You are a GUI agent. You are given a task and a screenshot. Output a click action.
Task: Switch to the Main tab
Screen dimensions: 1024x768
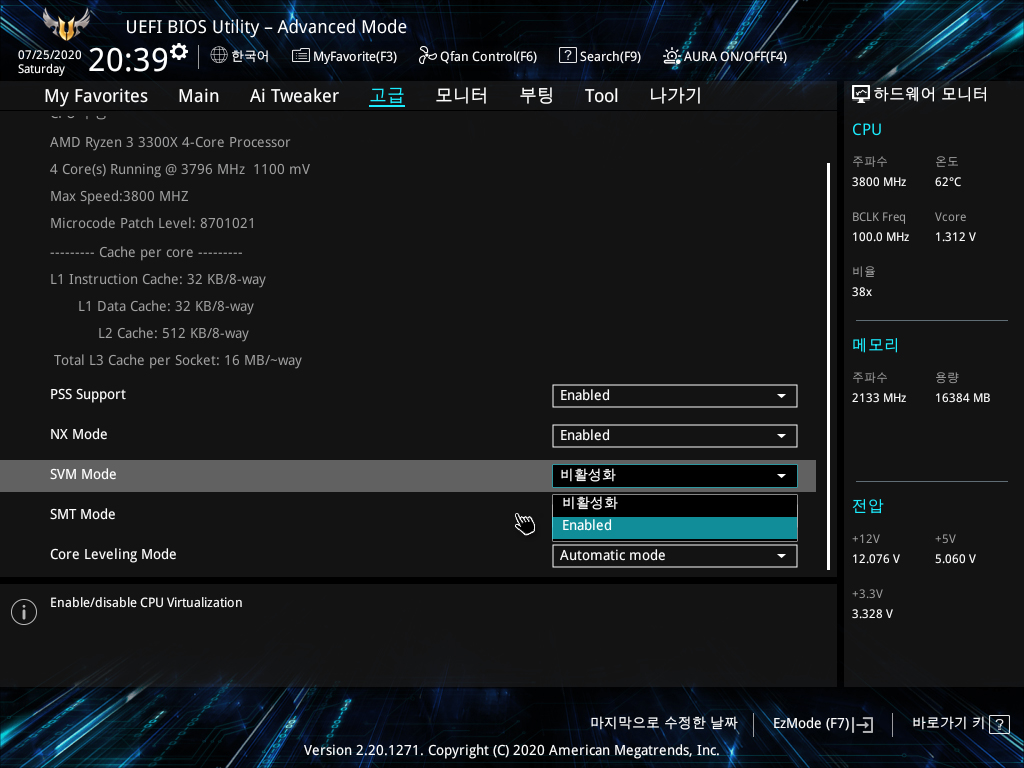tap(199, 96)
